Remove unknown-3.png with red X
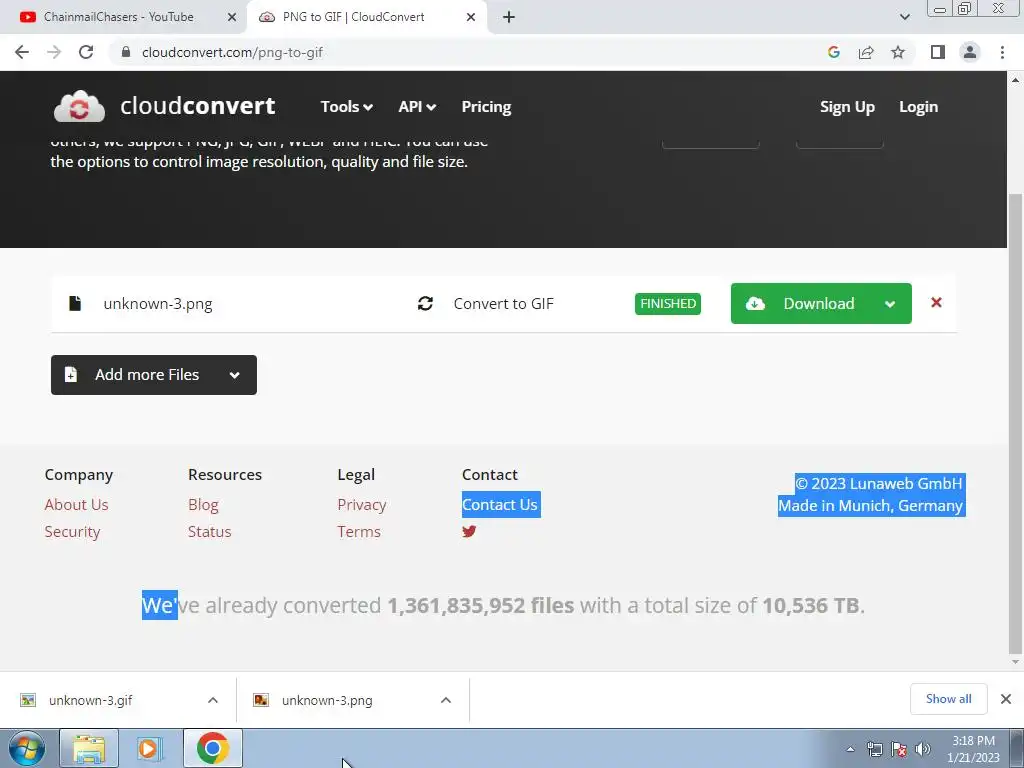1024x768 pixels. point(936,302)
